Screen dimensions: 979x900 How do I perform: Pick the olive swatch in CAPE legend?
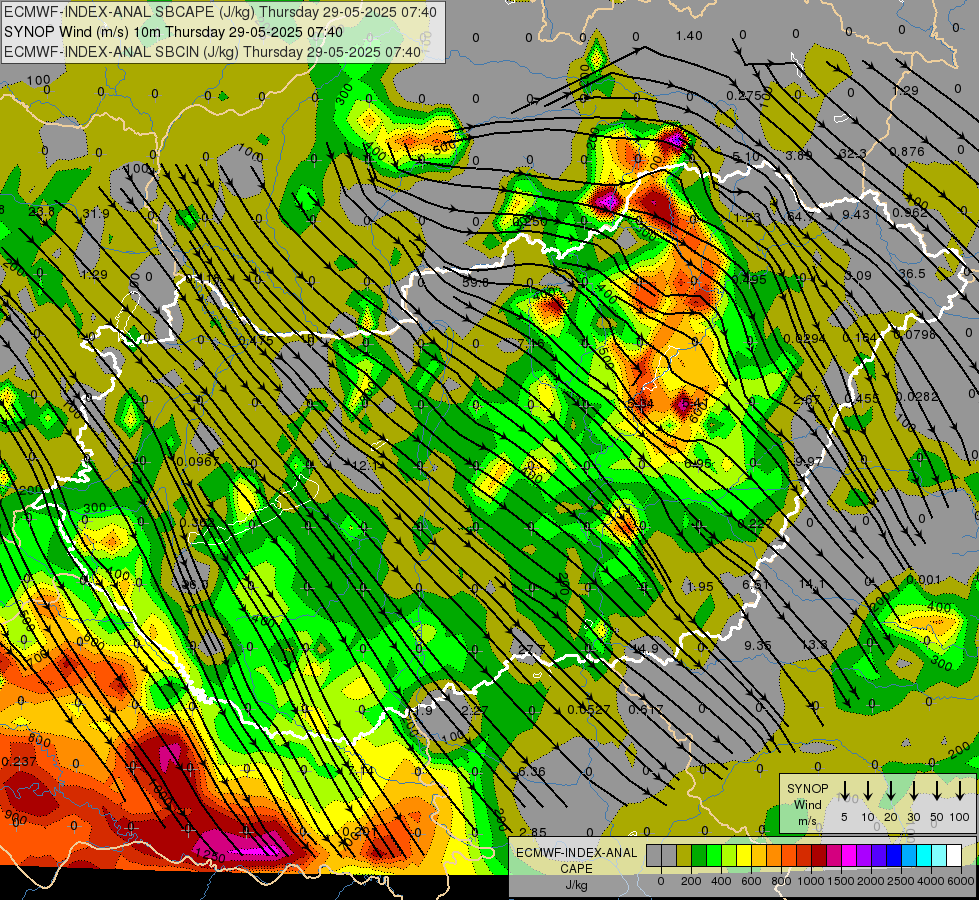pyautogui.click(x=684, y=855)
